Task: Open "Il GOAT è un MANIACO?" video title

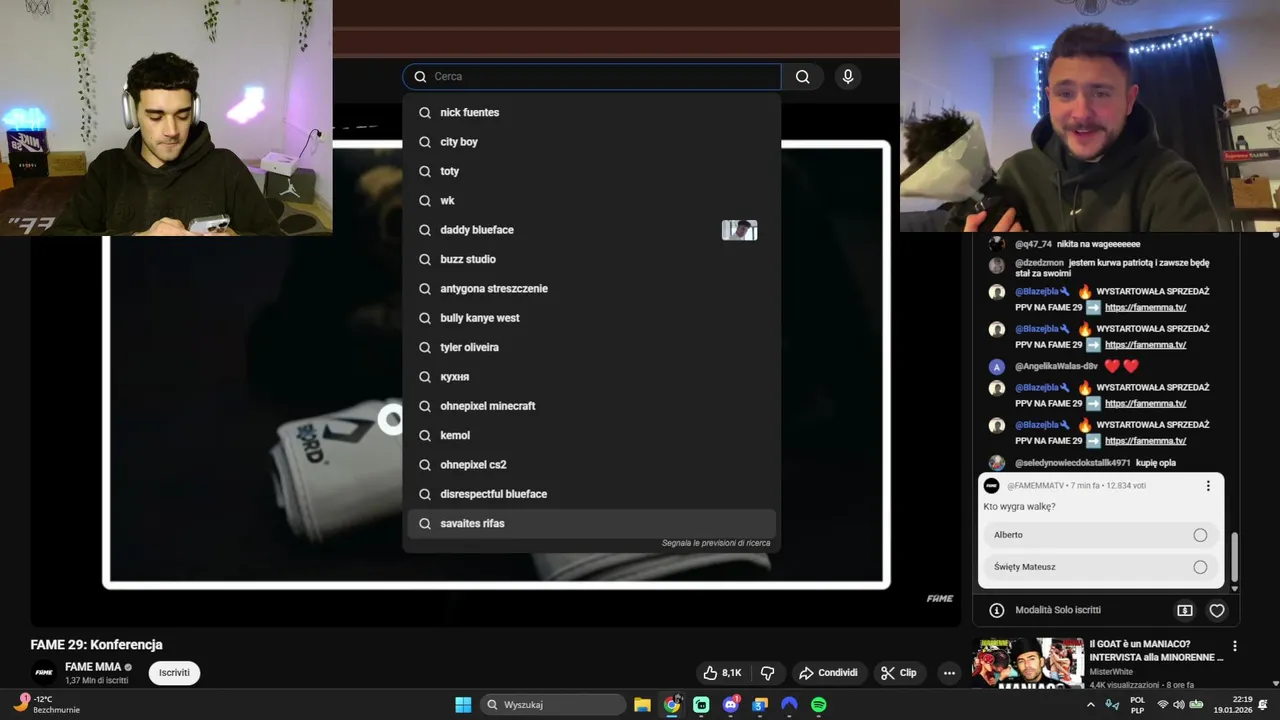Action: 1157,651
